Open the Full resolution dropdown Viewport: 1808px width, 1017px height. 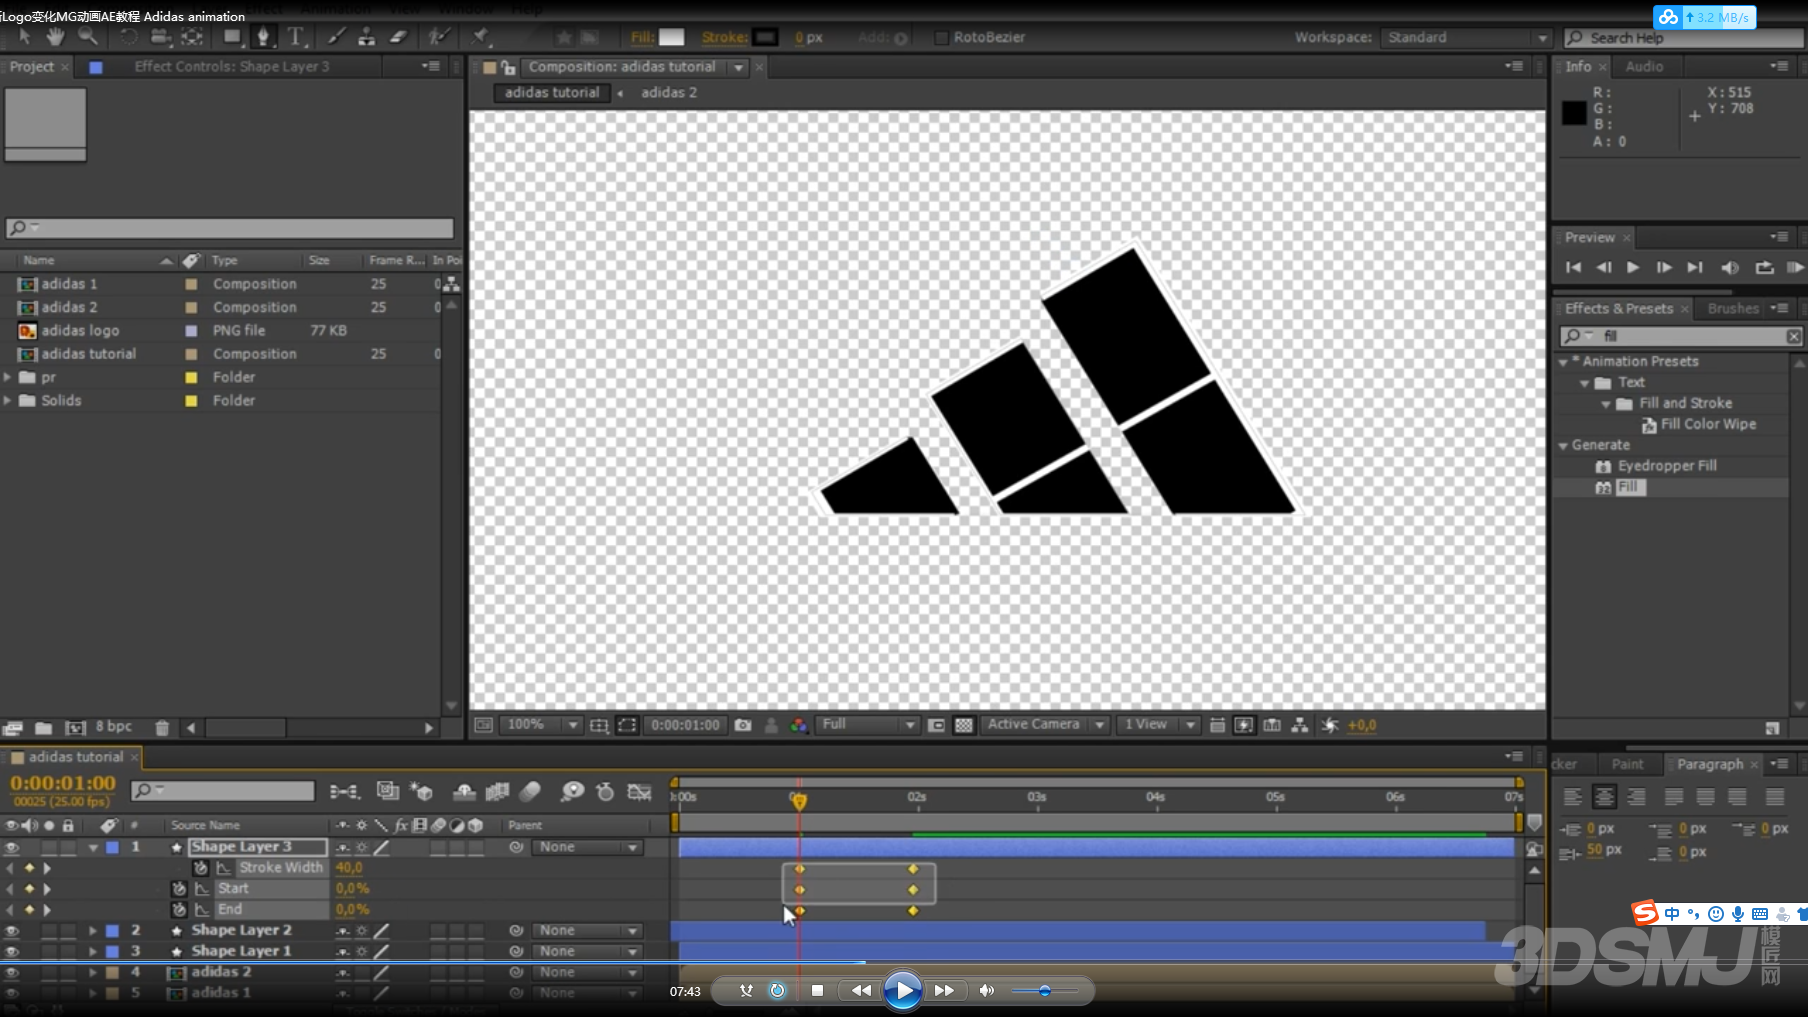point(867,725)
